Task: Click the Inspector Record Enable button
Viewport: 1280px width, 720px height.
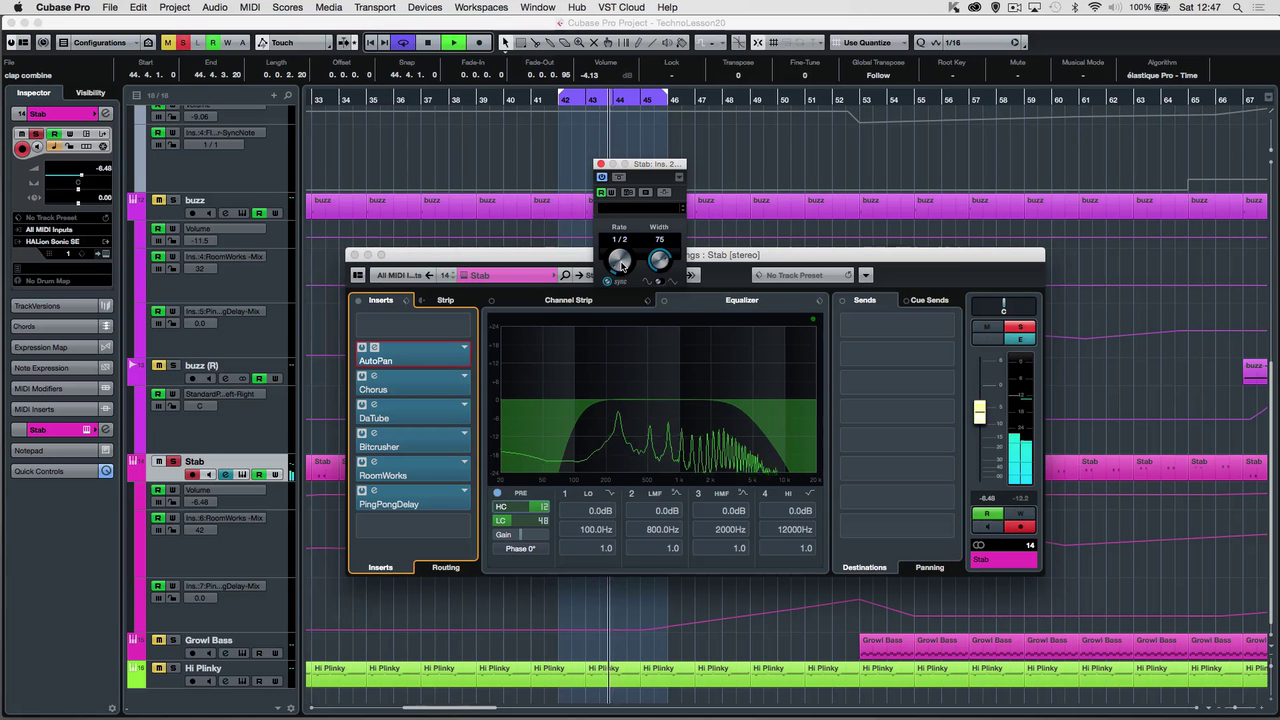Action: pyautogui.click(x=22, y=148)
